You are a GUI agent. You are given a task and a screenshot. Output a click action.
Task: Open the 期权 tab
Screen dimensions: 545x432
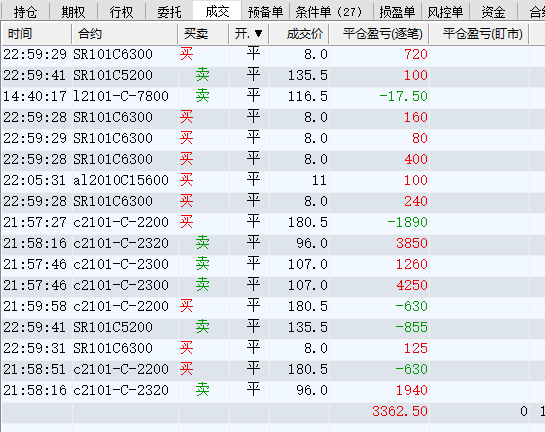pos(73,12)
